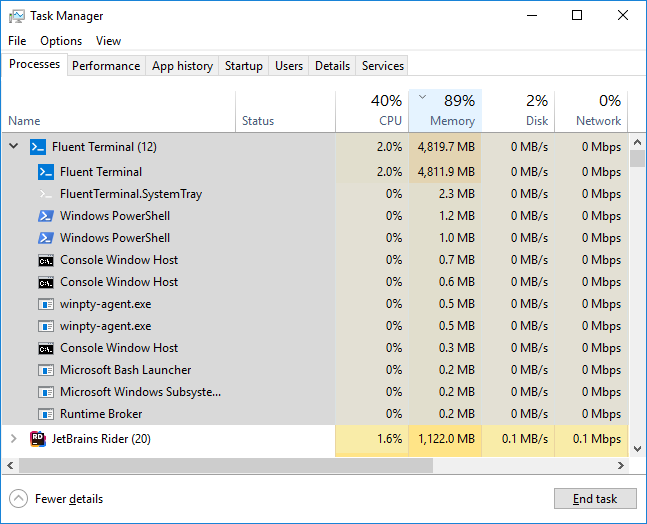Open the Startup tab
Viewport: 647px width, 524px height.
[243, 66]
